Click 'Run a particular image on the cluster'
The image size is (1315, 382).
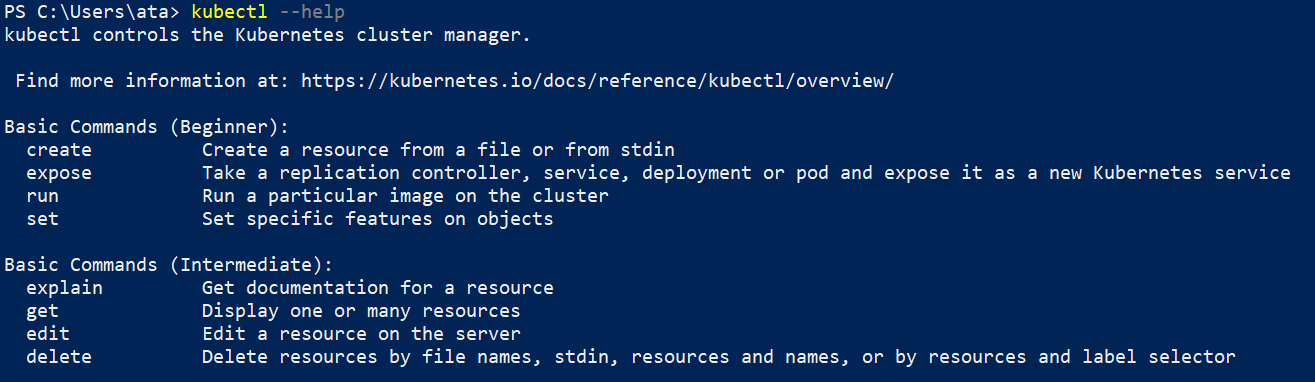click(405, 196)
